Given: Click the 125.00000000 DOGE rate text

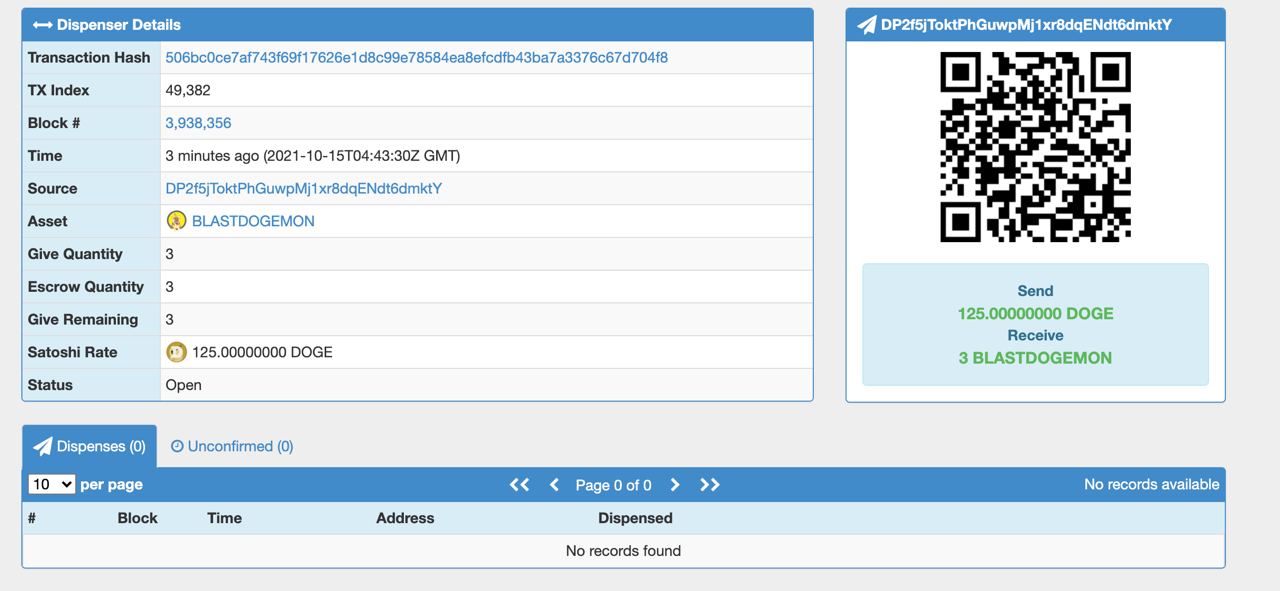Looking at the screenshot, I should point(262,352).
